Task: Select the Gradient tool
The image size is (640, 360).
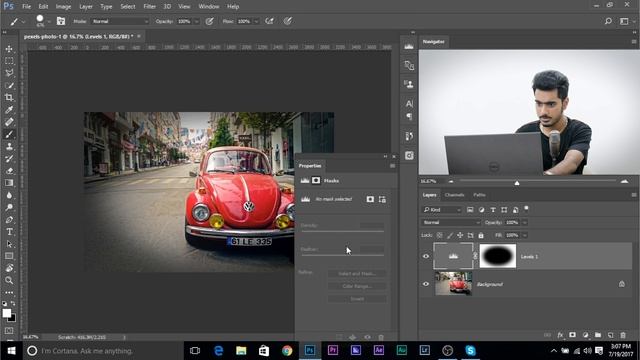Action: [9, 183]
